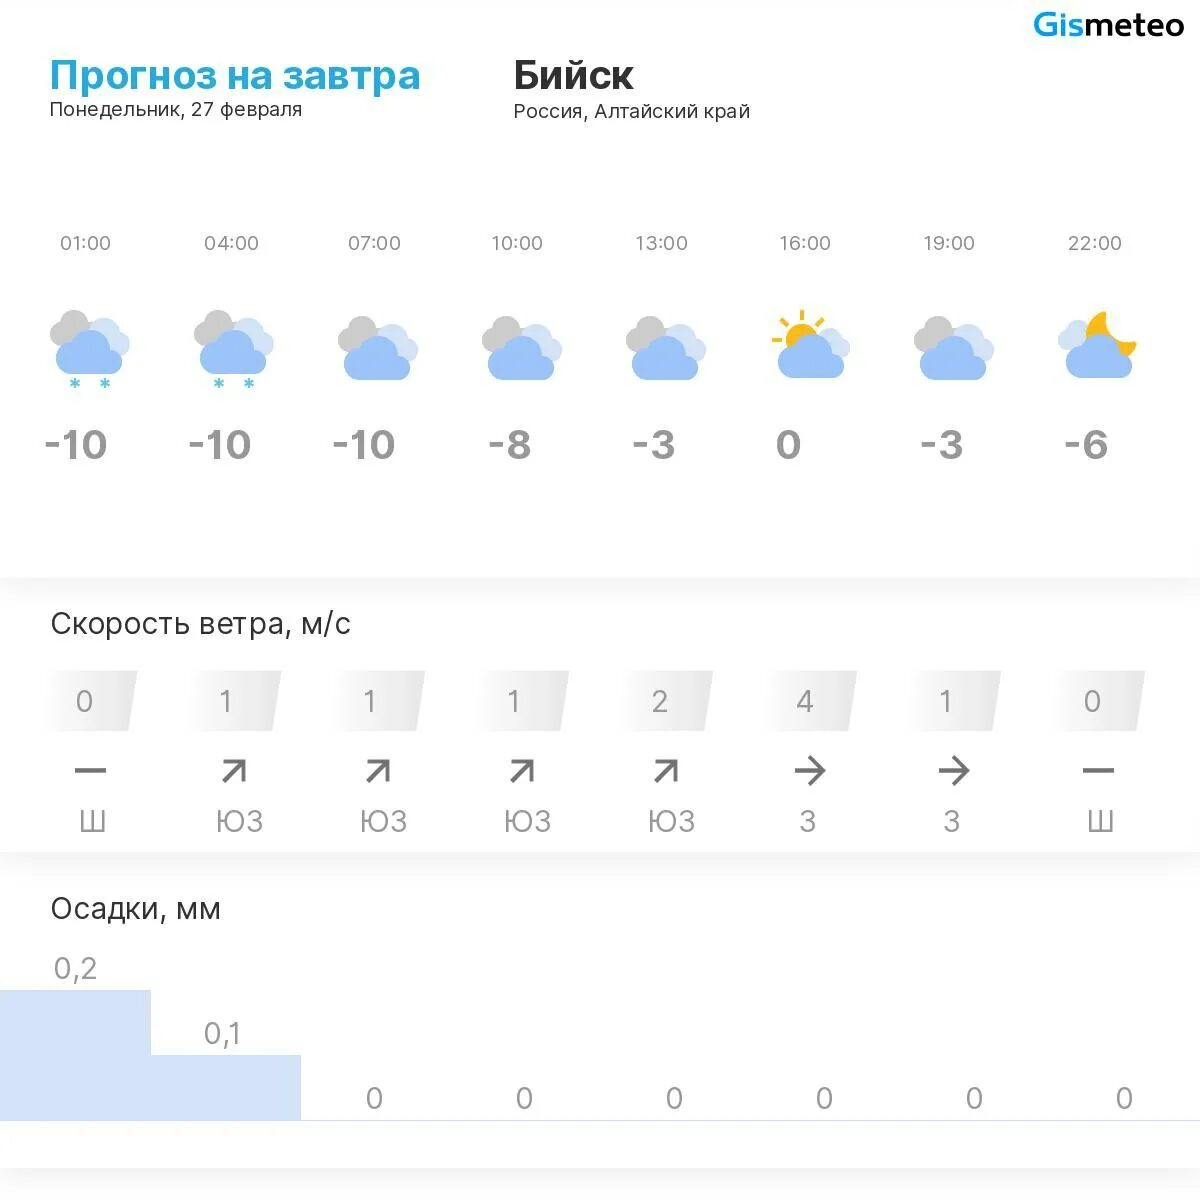The height and width of the screenshot is (1200, 1200).
Task: Click the moon-and-cloud icon at 22:00
Action: tap(1097, 344)
